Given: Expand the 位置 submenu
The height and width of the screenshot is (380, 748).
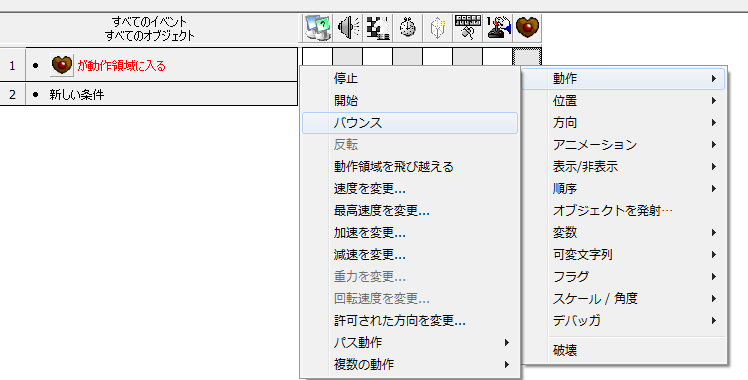Looking at the screenshot, I should [x=623, y=101].
